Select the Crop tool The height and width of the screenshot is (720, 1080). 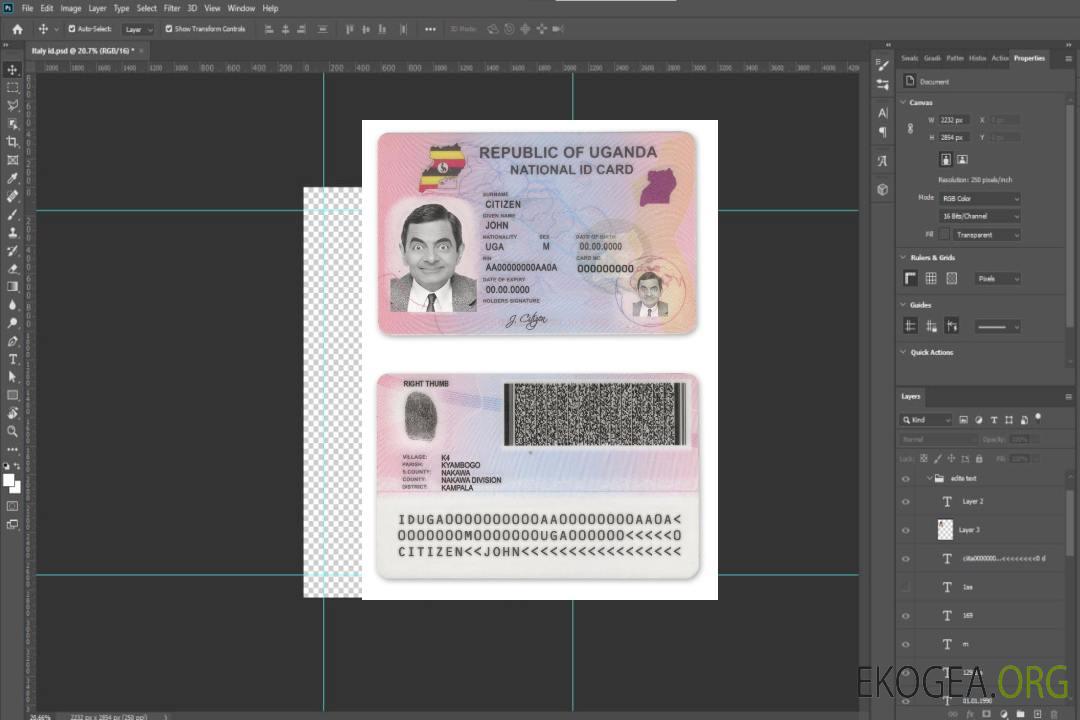coord(12,142)
